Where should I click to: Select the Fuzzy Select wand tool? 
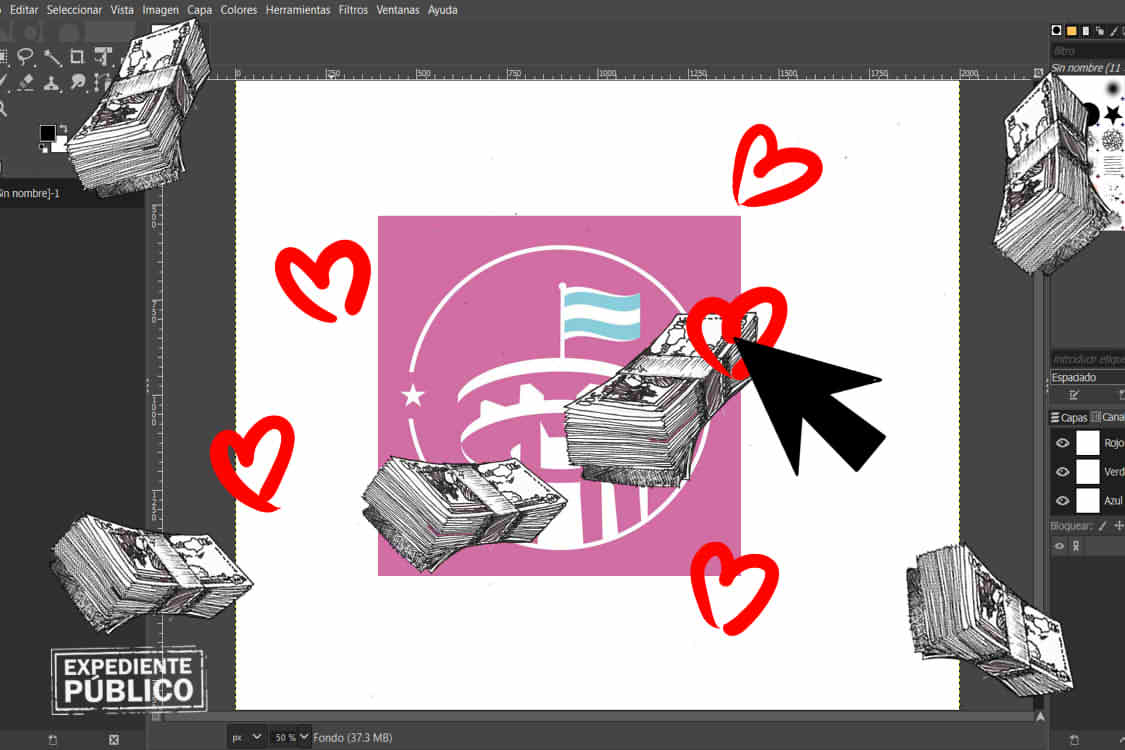click(x=52, y=57)
